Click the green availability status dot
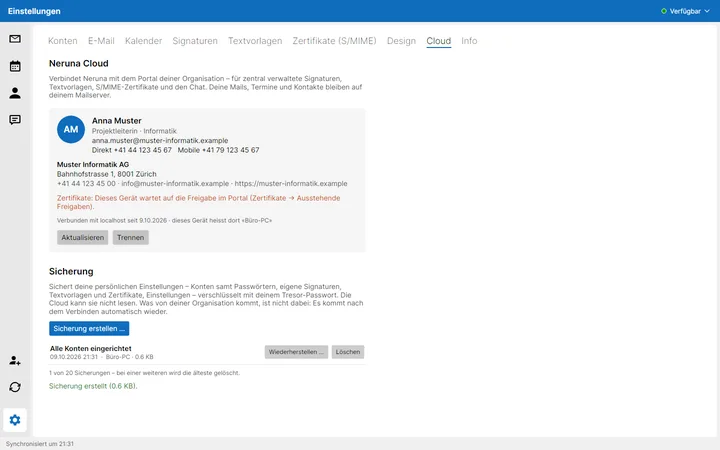The height and width of the screenshot is (450, 720). (664, 11)
